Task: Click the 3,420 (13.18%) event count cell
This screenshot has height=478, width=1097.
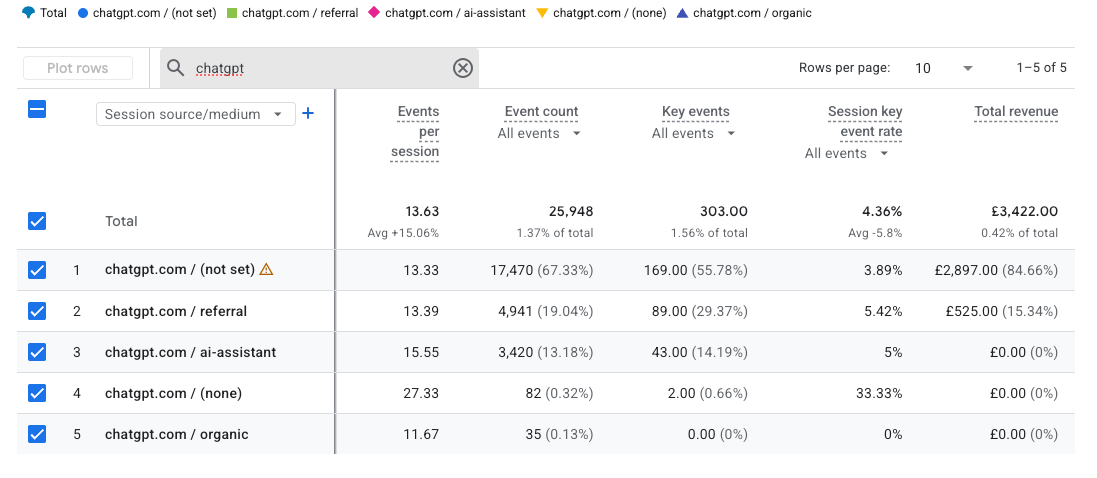Action: tap(546, 352)
